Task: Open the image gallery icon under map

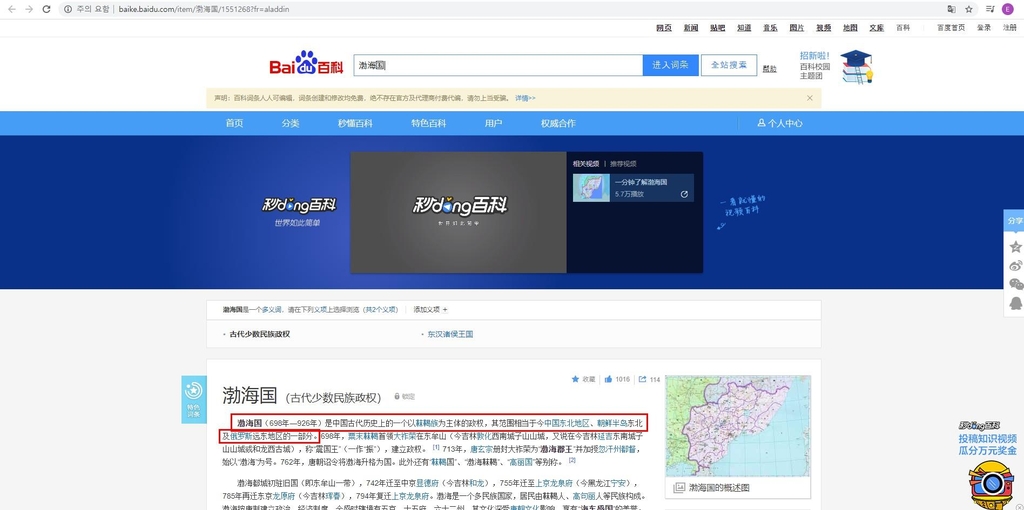Action: [679, 488]
